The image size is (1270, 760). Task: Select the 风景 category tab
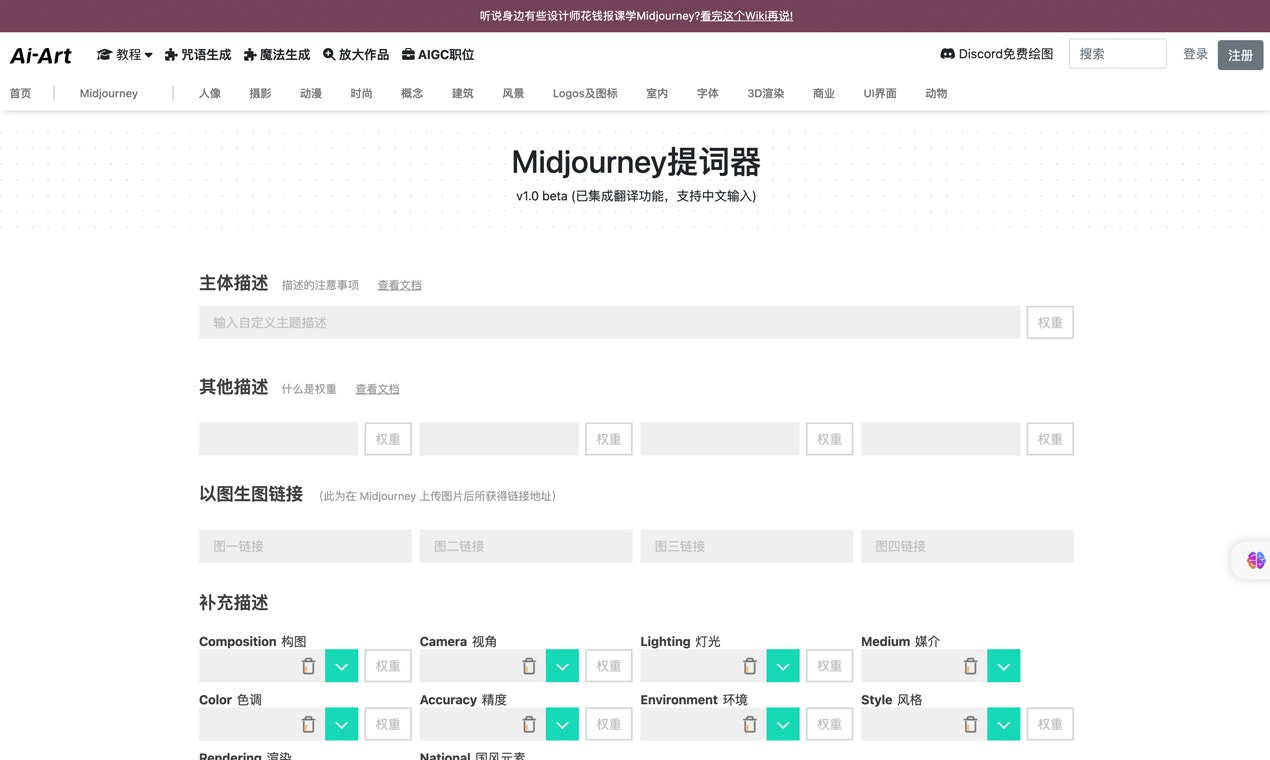point(513,93)
